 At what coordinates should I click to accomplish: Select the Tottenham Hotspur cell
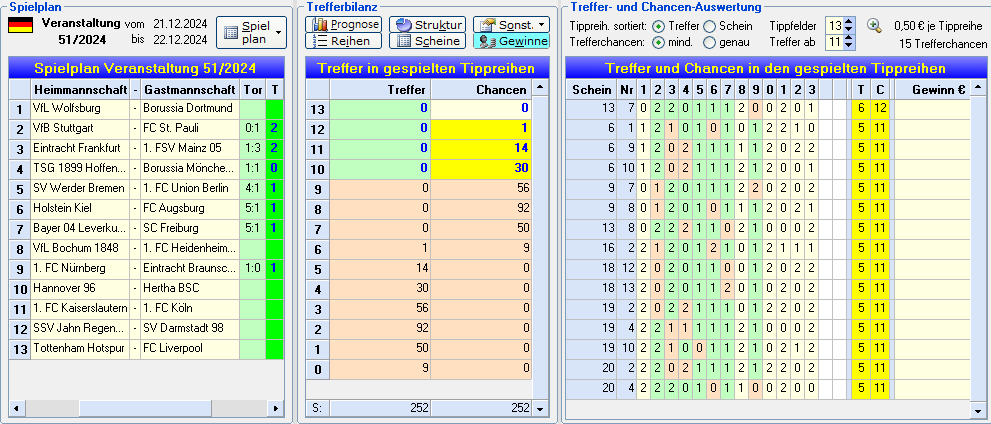click(80, 348)
